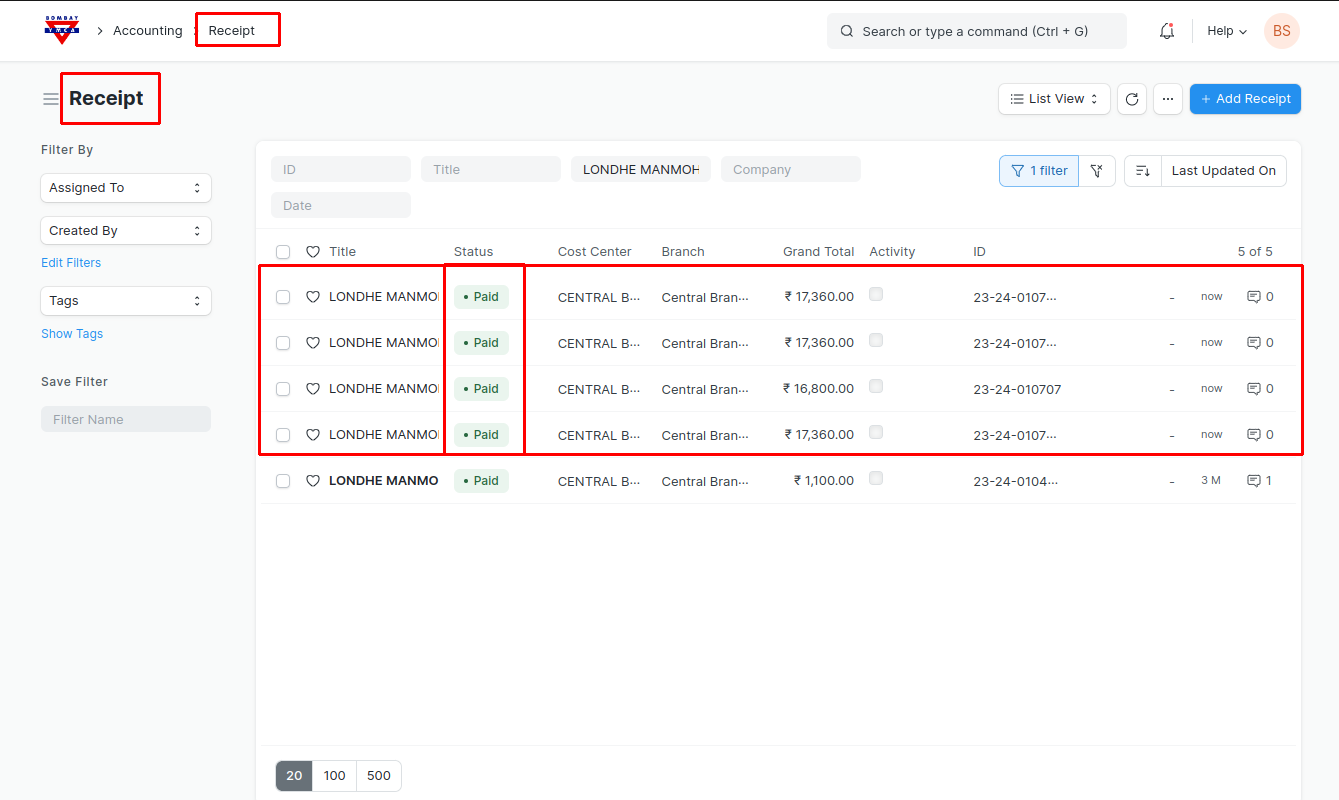Open the three-dots more options menu
The height and width of the screenshot is (800, 1339).
coord(1167,99)
